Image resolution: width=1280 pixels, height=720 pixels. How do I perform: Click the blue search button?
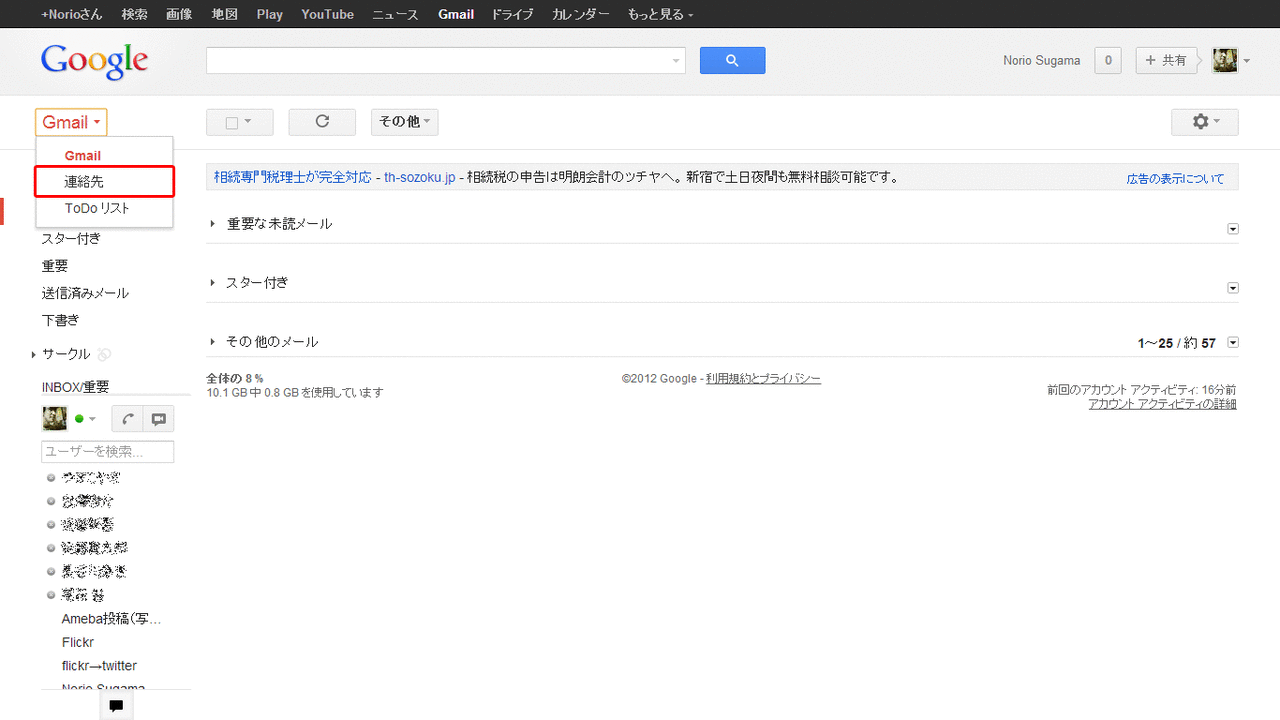[x=732, y=61]
